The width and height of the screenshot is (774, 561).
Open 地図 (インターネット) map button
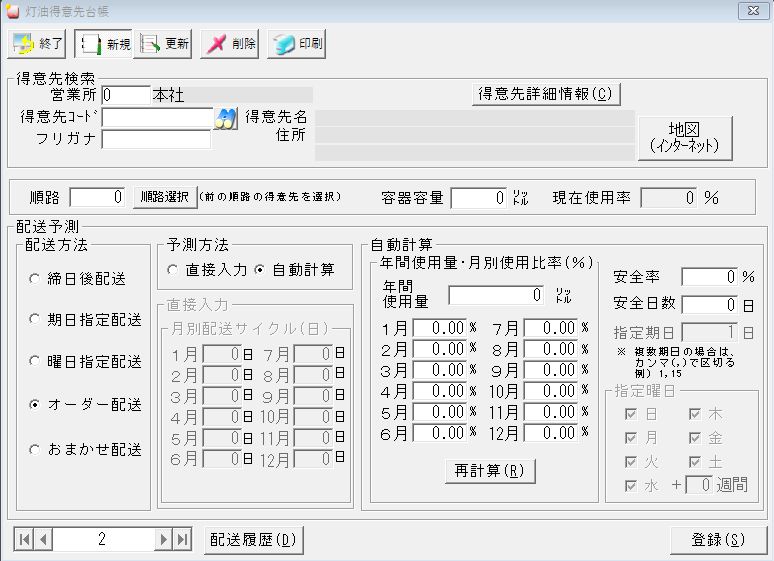tap(685, 137)
